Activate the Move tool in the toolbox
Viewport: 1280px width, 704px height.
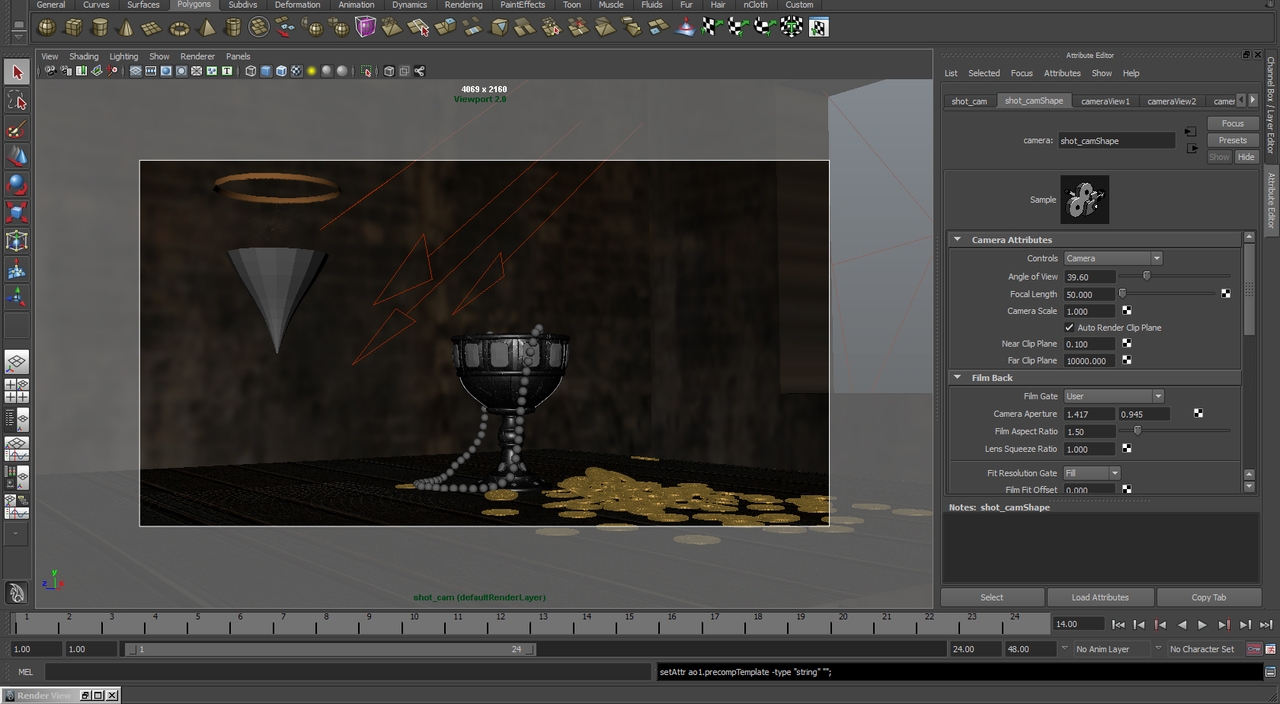17,157
